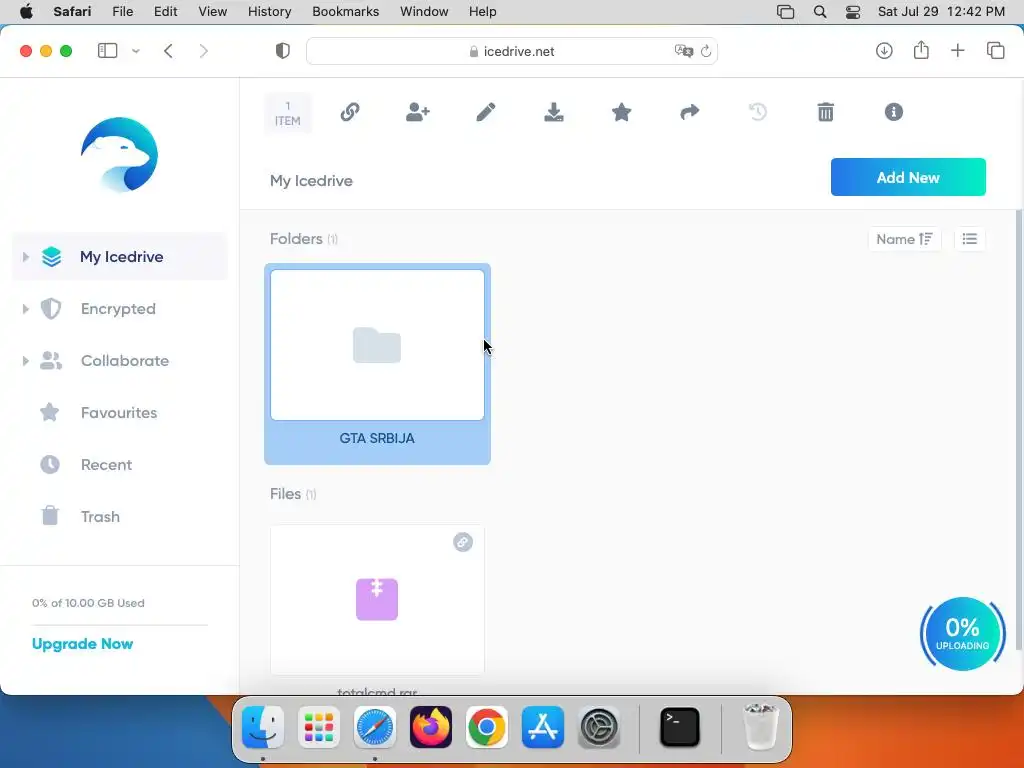Click the Upgrade Now link
The image size is (1024, 768).
click(82, 644)
